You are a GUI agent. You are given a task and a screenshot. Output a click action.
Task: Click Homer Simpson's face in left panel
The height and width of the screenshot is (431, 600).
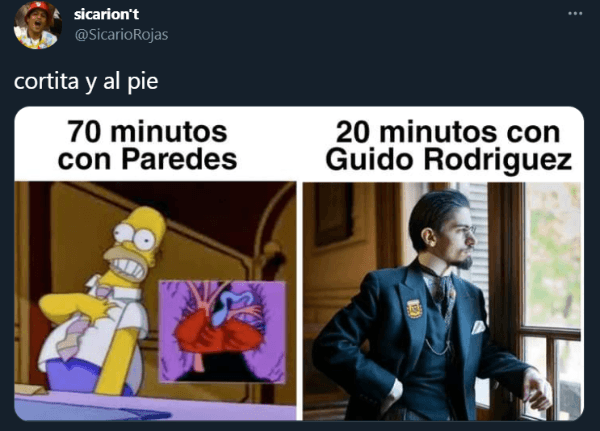tap(134, 245)
